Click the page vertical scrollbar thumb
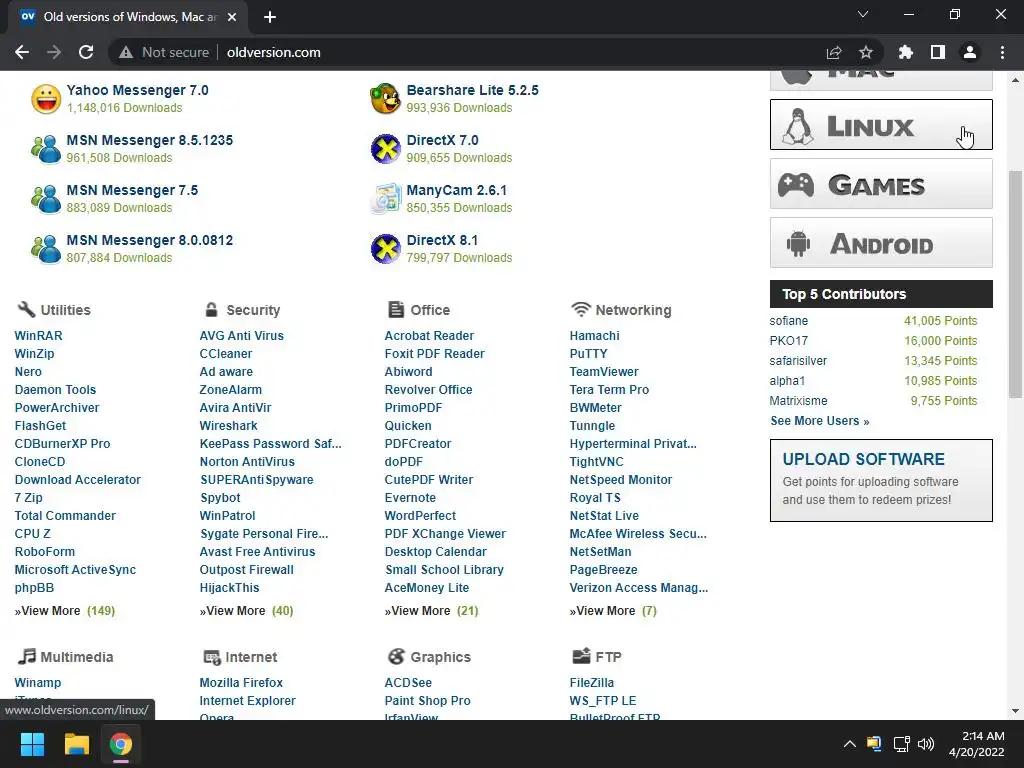 pyautogui.click(x=1015, y=284)
